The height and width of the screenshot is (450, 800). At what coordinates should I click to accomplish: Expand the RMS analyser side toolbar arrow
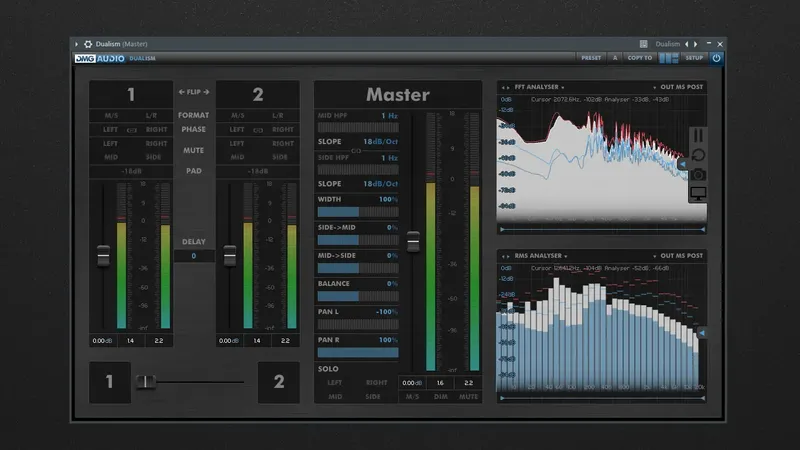click(702, 333)
